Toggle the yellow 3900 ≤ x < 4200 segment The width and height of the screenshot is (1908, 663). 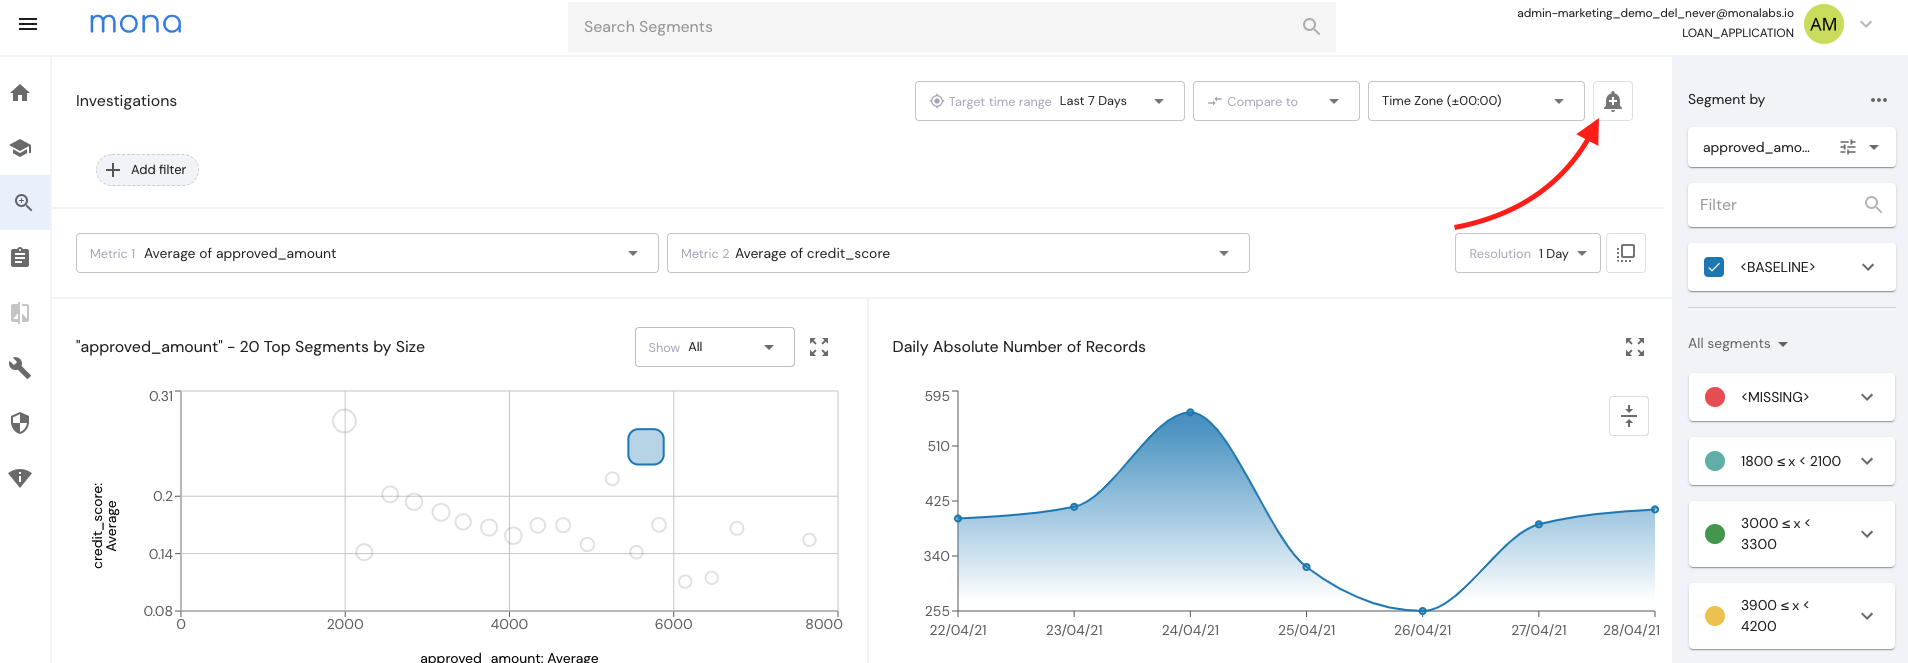tap(1715, 616)
